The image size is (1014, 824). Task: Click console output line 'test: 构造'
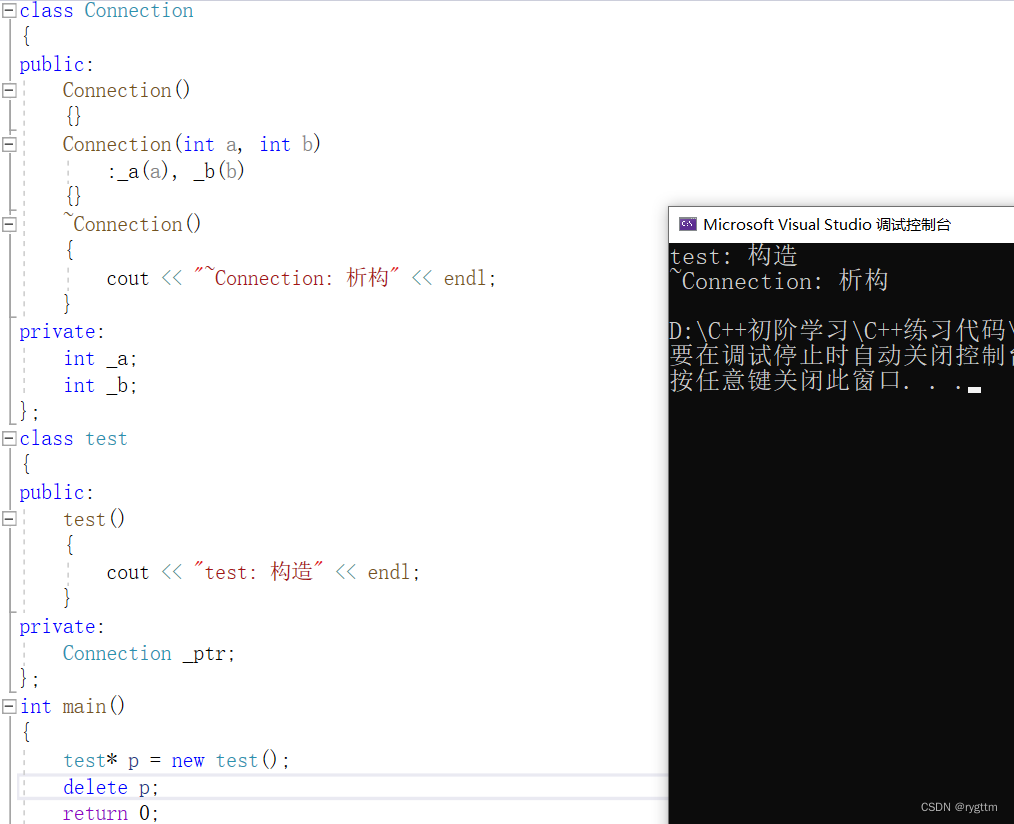pos(733,256)
